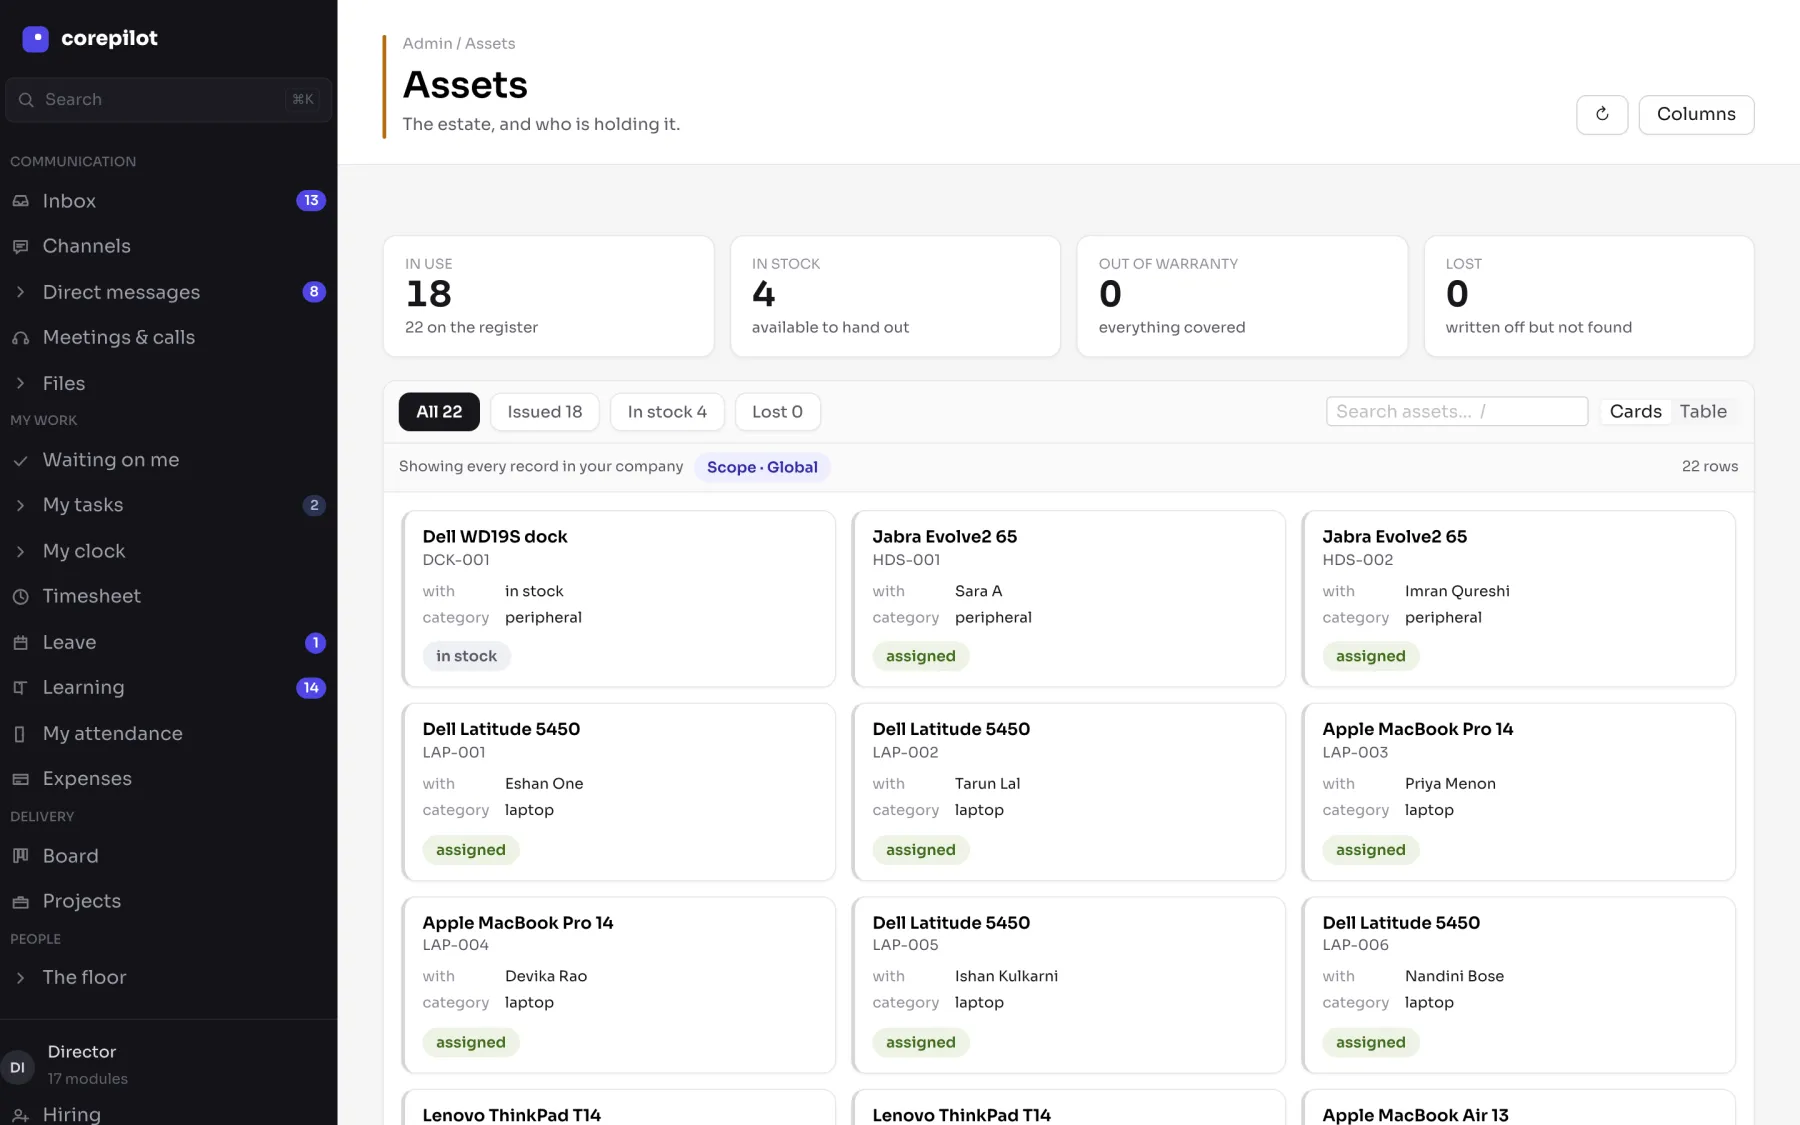Viewport: 1800px width, 1125px height.
Task: Open the Dell Latitude 5450 LAP-005 card
Action: (1068, 985)
